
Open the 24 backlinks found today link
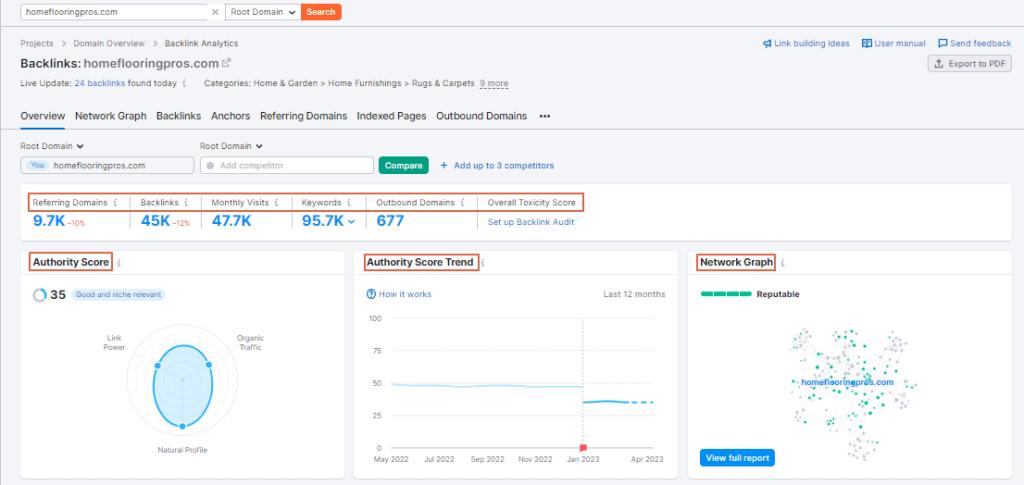(99, 84)
